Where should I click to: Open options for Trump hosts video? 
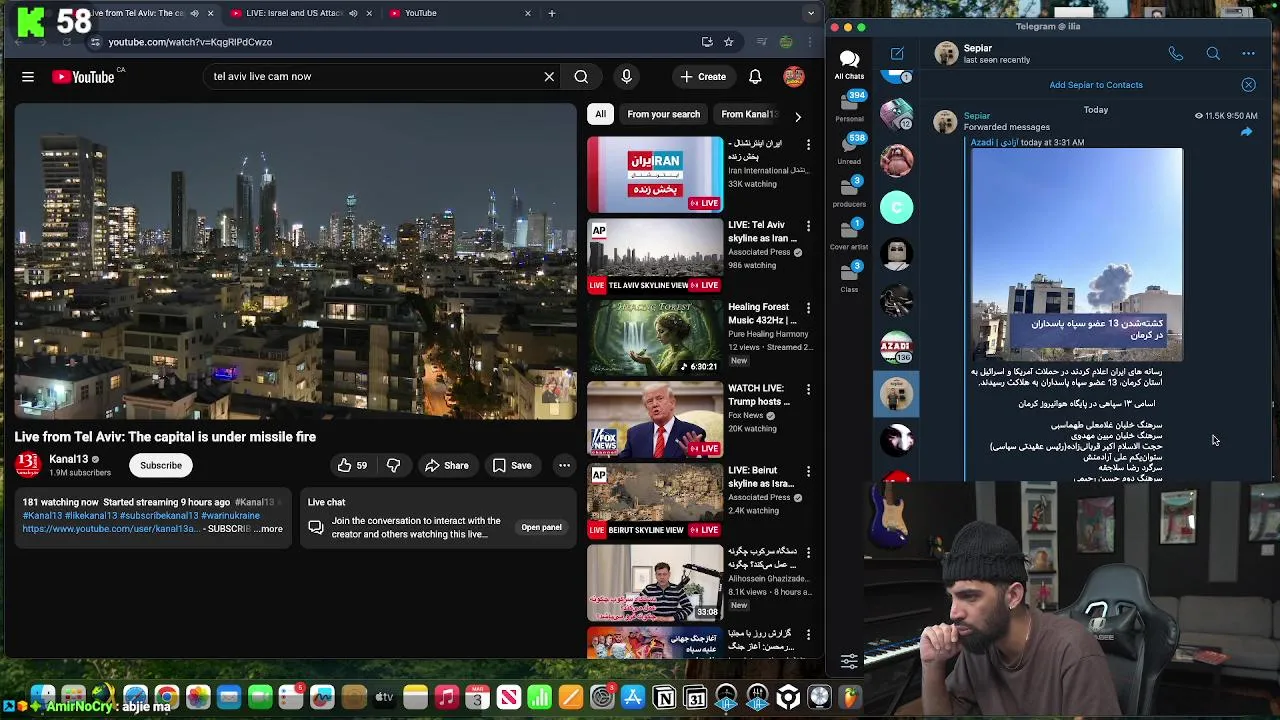(808, 389)
